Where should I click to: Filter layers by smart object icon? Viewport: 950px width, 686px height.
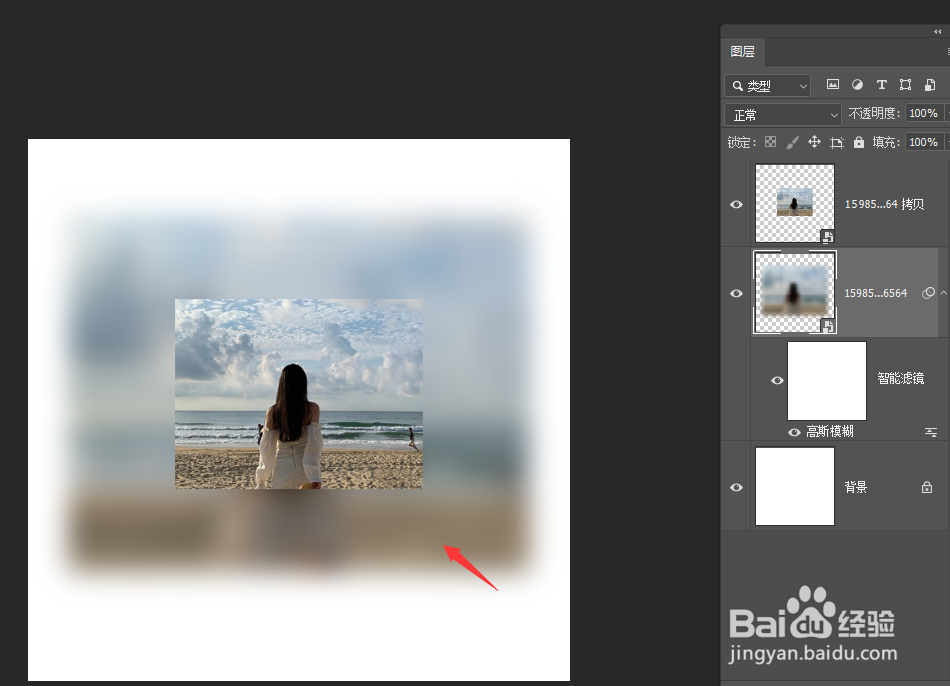929,85
